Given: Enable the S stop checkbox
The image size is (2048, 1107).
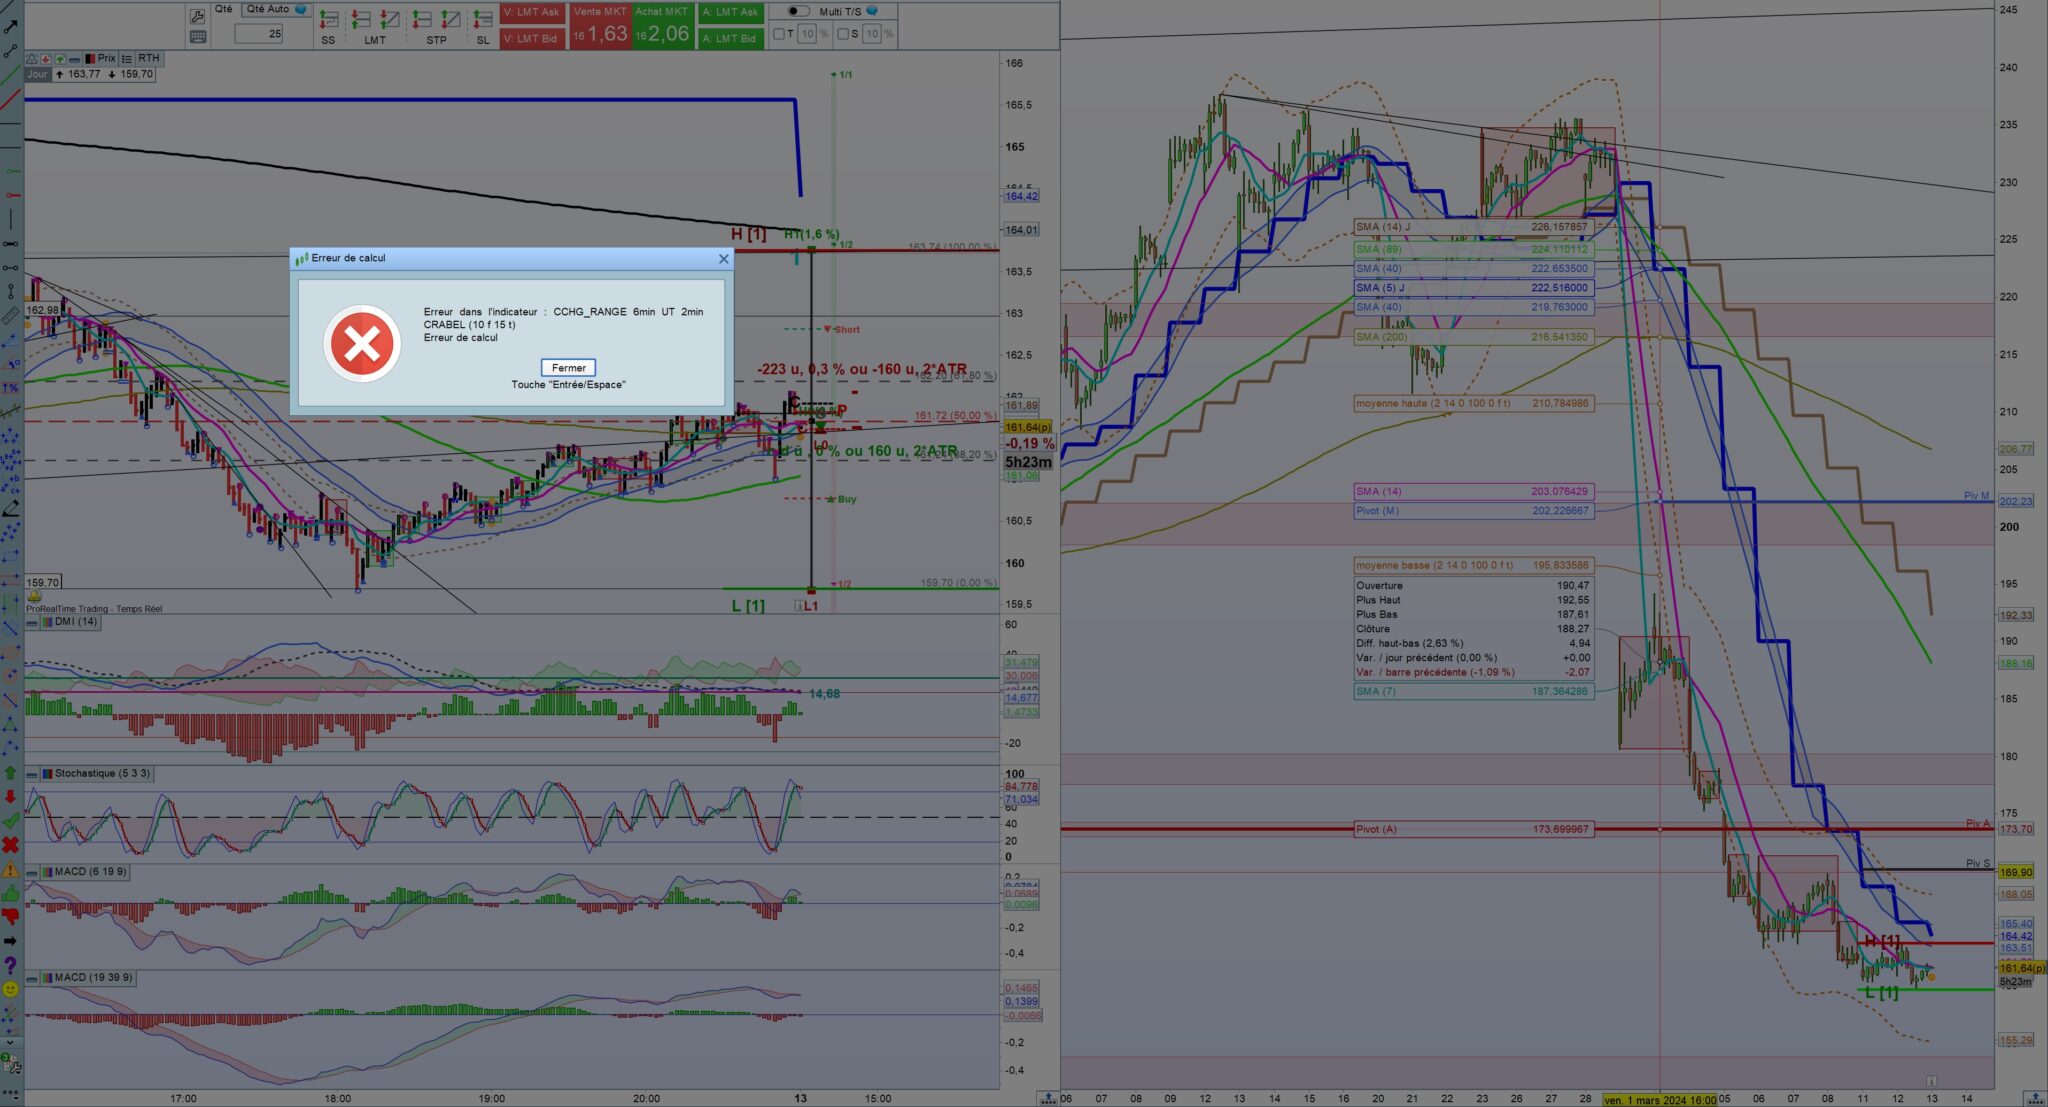Looking at the screenshot, I should (843, 34).
